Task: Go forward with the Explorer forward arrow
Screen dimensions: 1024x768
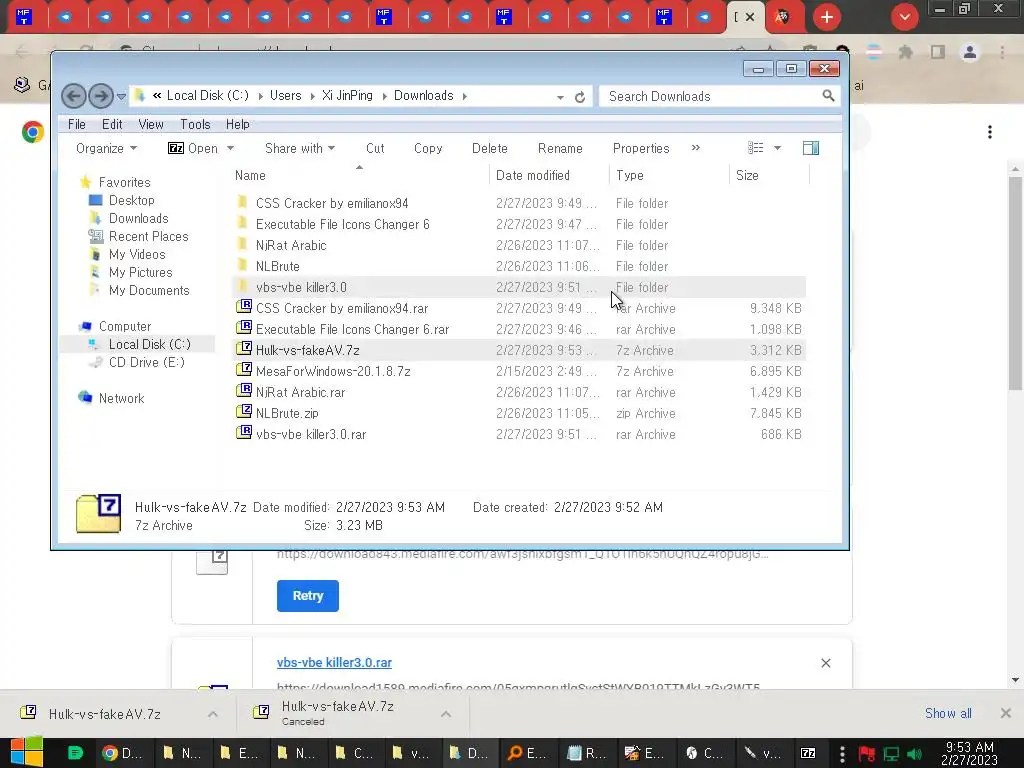Action: tap(101, 97)
